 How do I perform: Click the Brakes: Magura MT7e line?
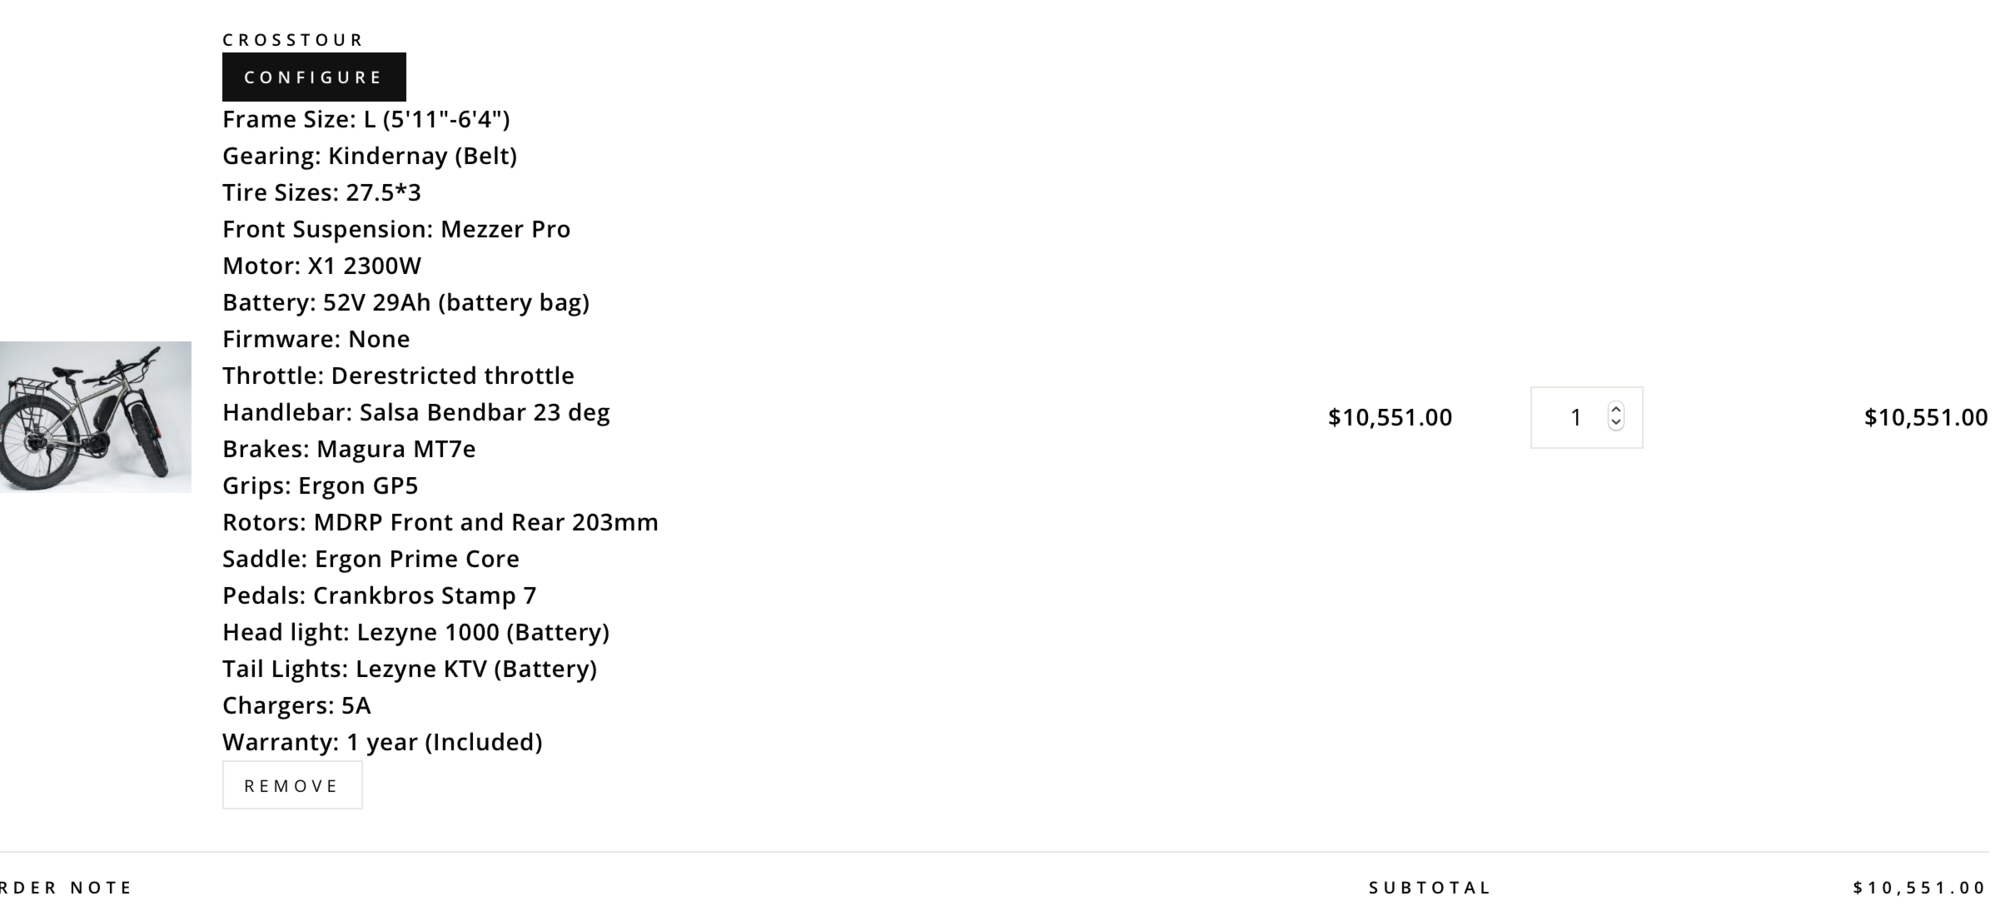coord(349,449)
